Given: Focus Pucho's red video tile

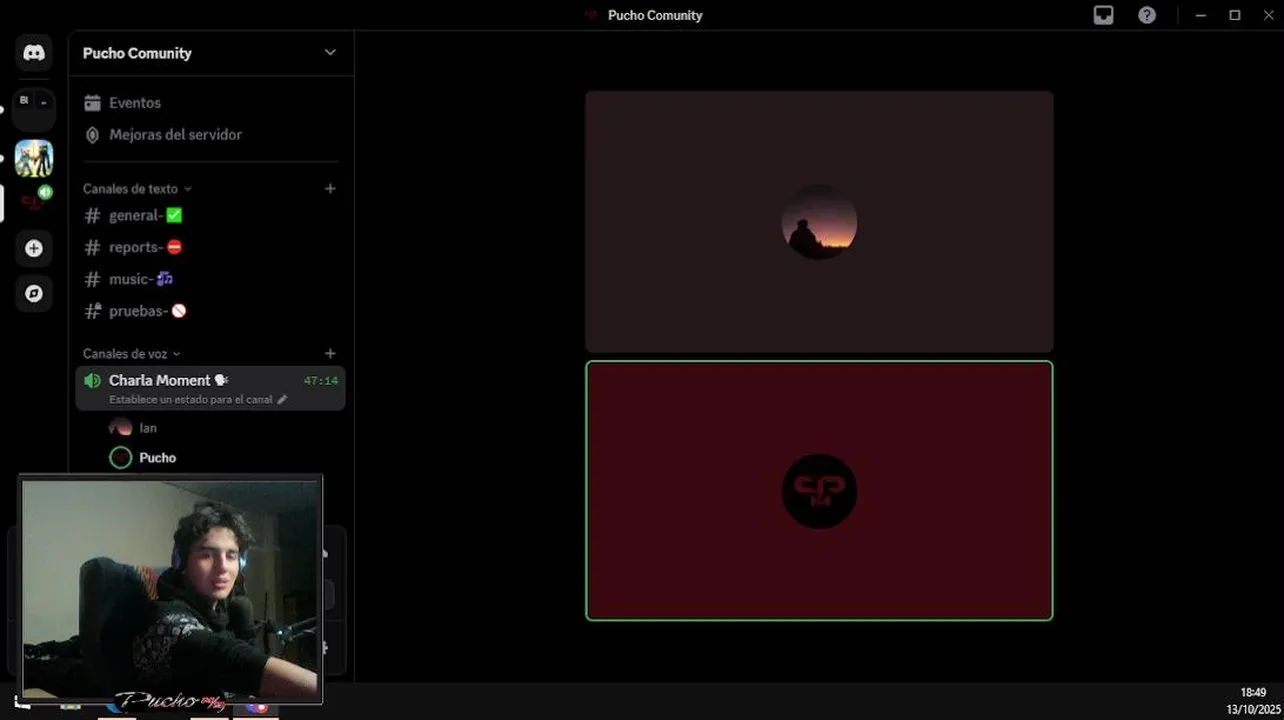Looking at the screenshot, I should click(x=819, y=491).
